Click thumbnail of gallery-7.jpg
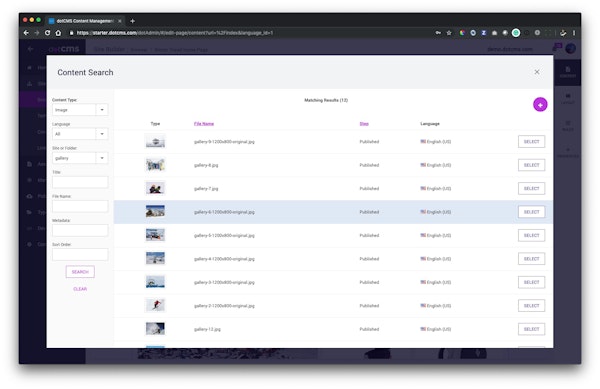Screen dimensions: 600x389 click(155, 189)
